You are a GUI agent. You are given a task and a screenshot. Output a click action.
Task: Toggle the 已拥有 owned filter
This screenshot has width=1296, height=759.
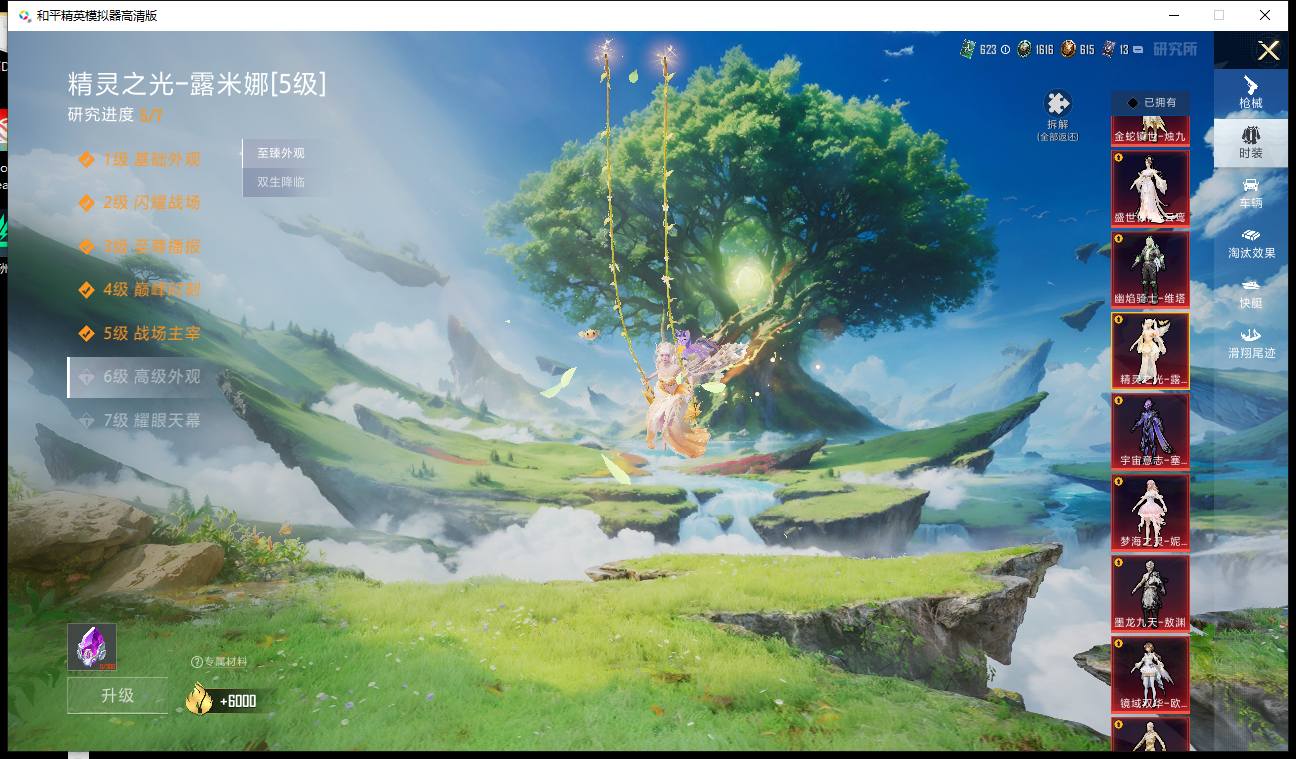tap(1150, 102)
